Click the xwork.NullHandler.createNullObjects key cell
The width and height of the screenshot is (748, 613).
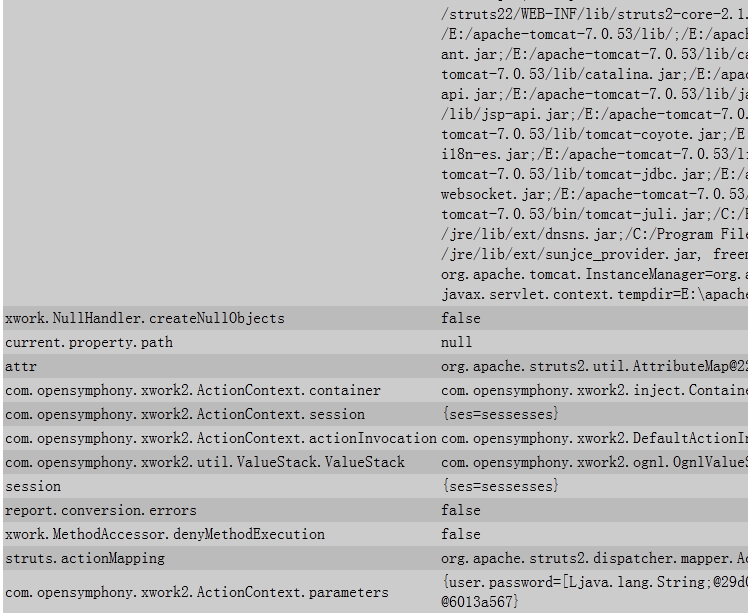pyautogui.click(x=145, y=318)
